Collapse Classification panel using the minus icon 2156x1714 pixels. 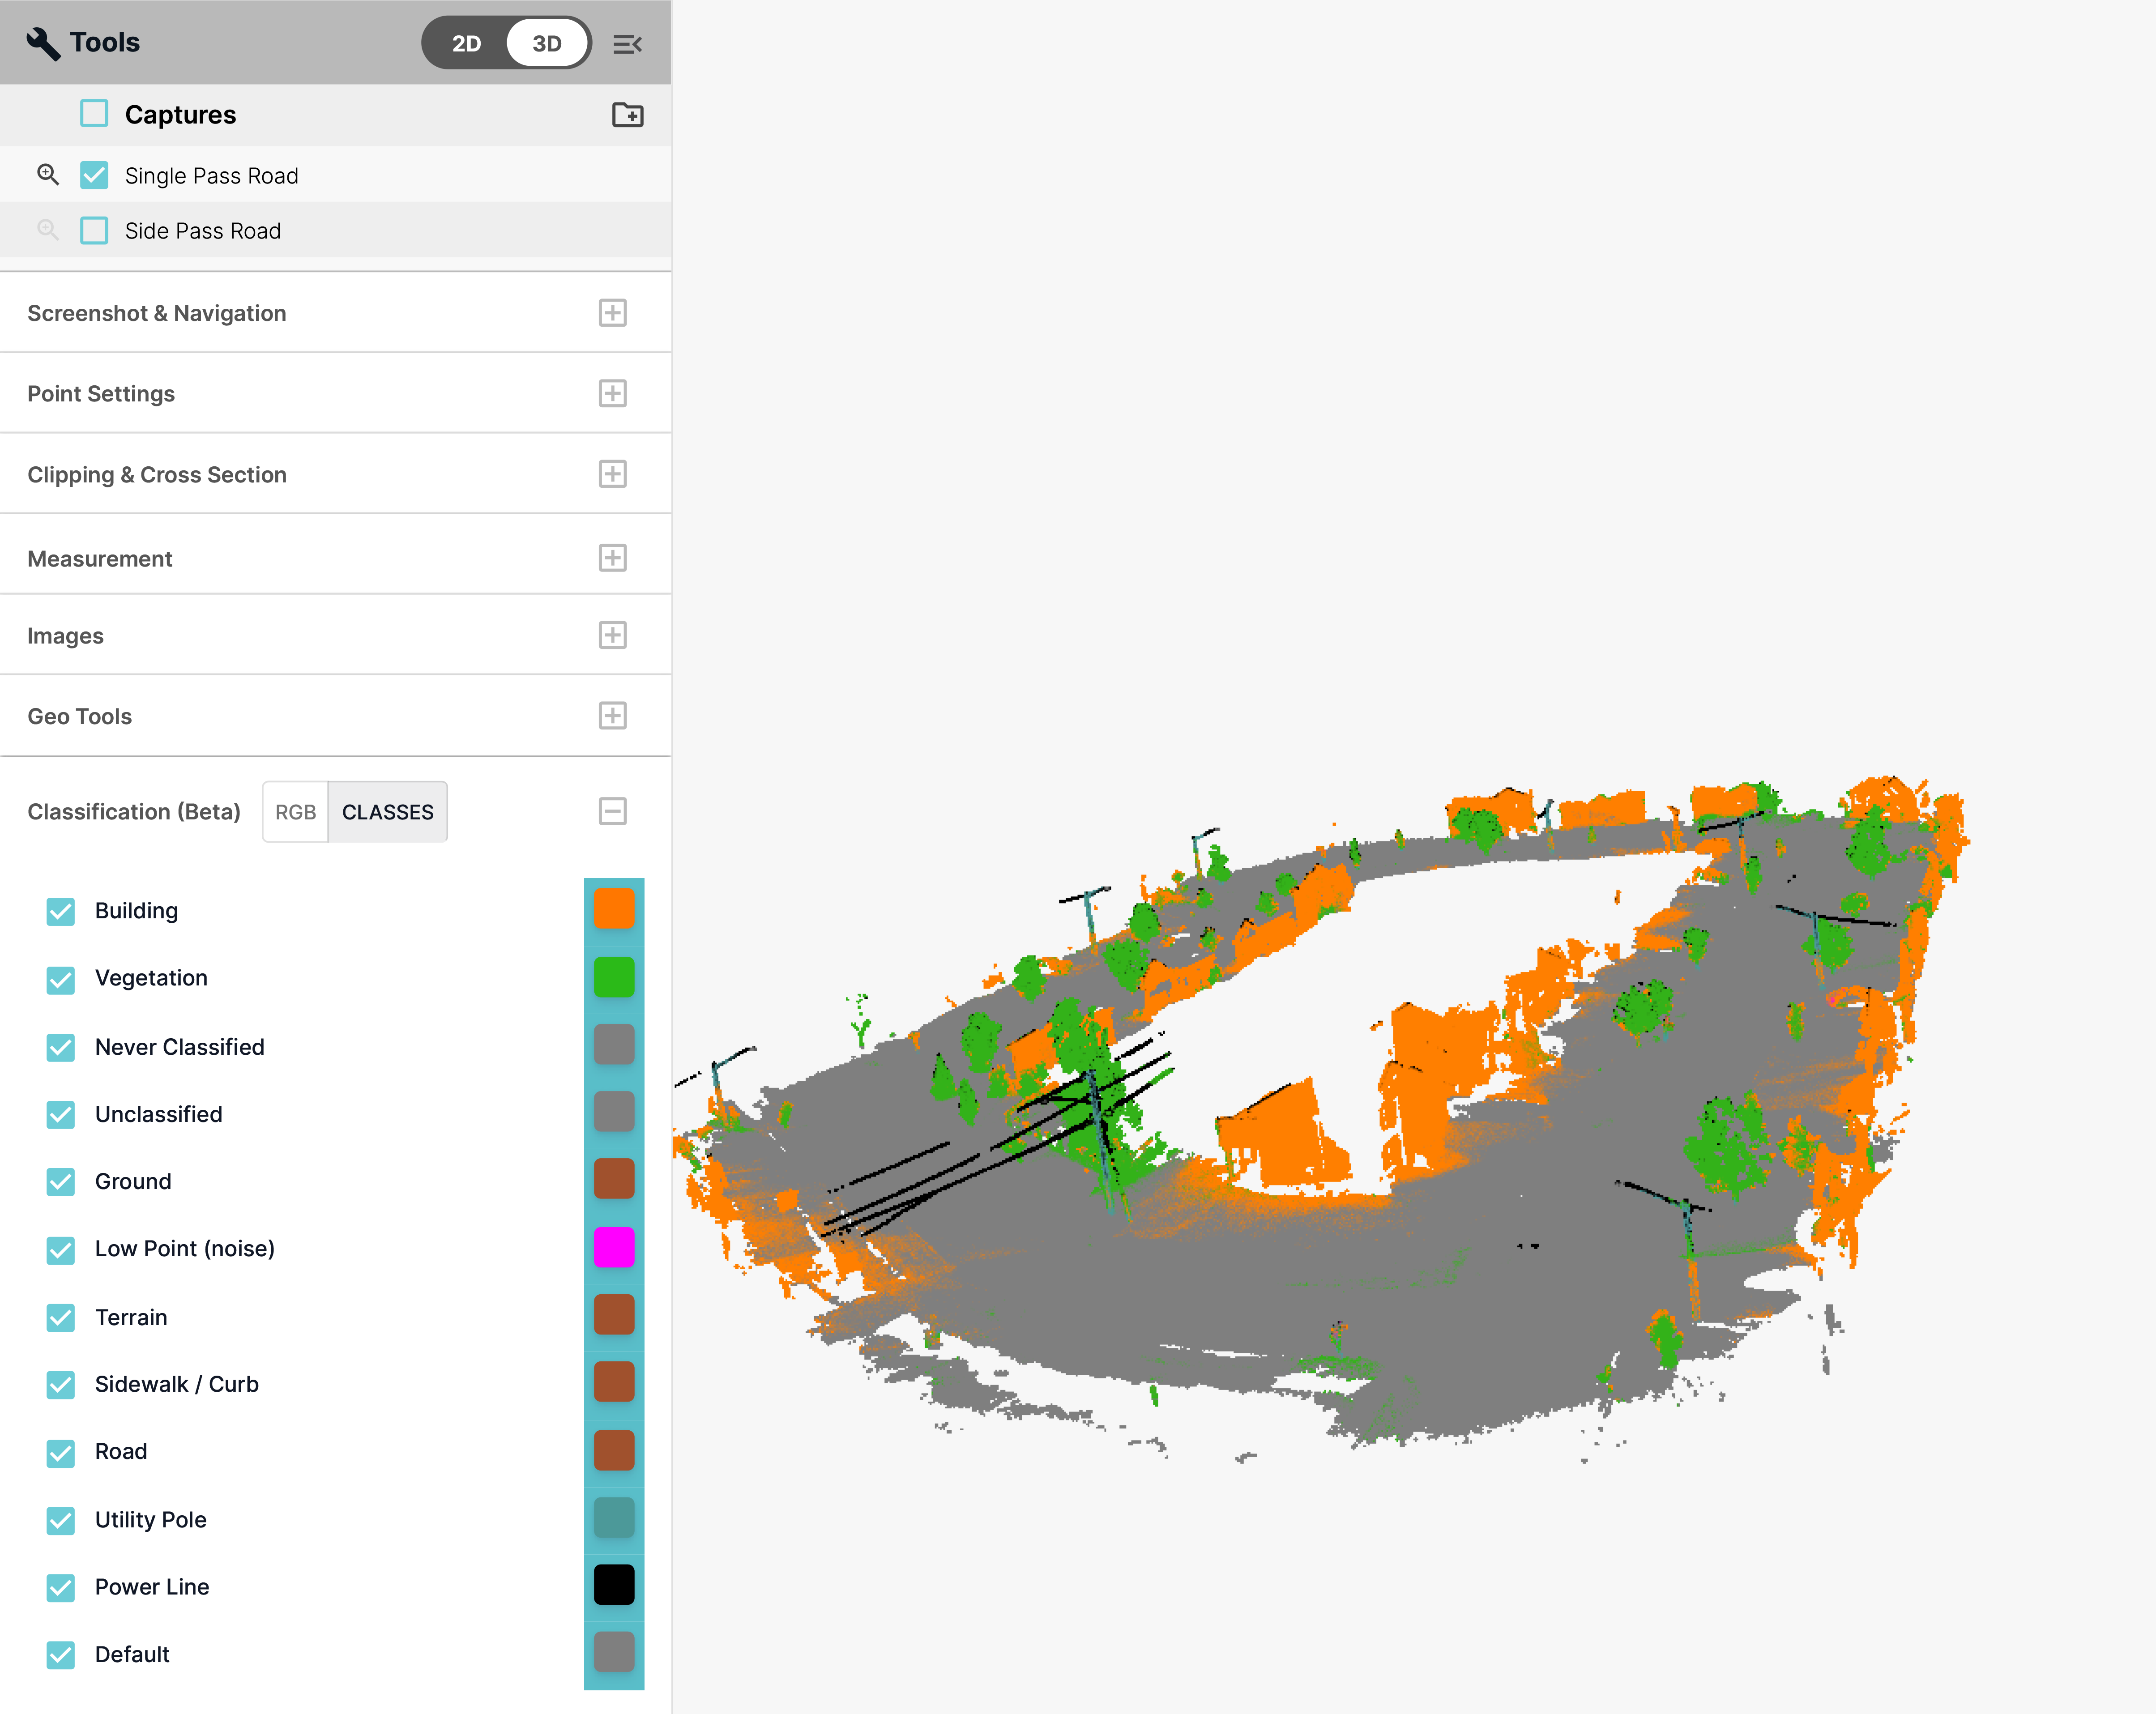[612, 811]
